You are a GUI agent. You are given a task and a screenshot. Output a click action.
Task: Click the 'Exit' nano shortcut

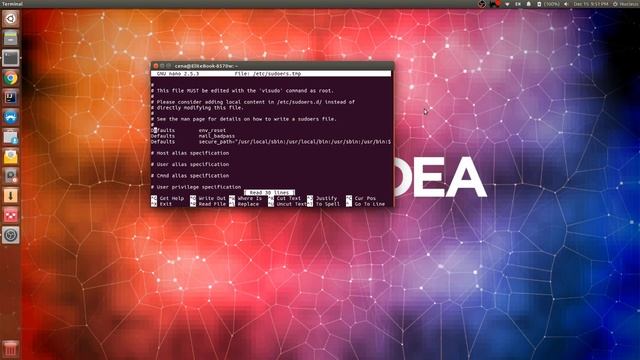162,204
